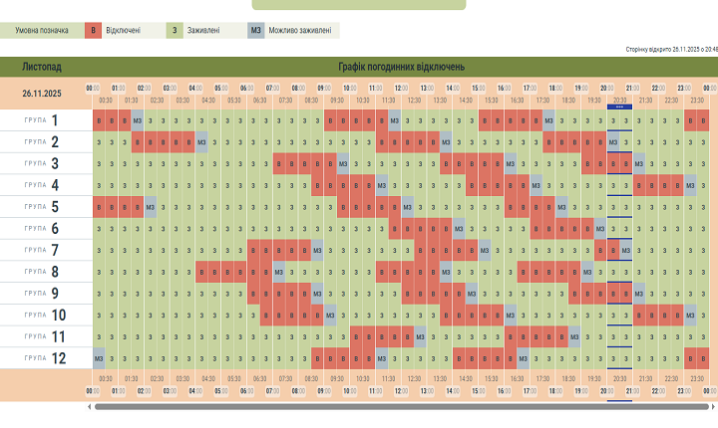Click the horizontal scrollbar thumb
Image resolution: width=718 pixels, height=428 pixels.
pyautogui.click(x=400, y=407)
